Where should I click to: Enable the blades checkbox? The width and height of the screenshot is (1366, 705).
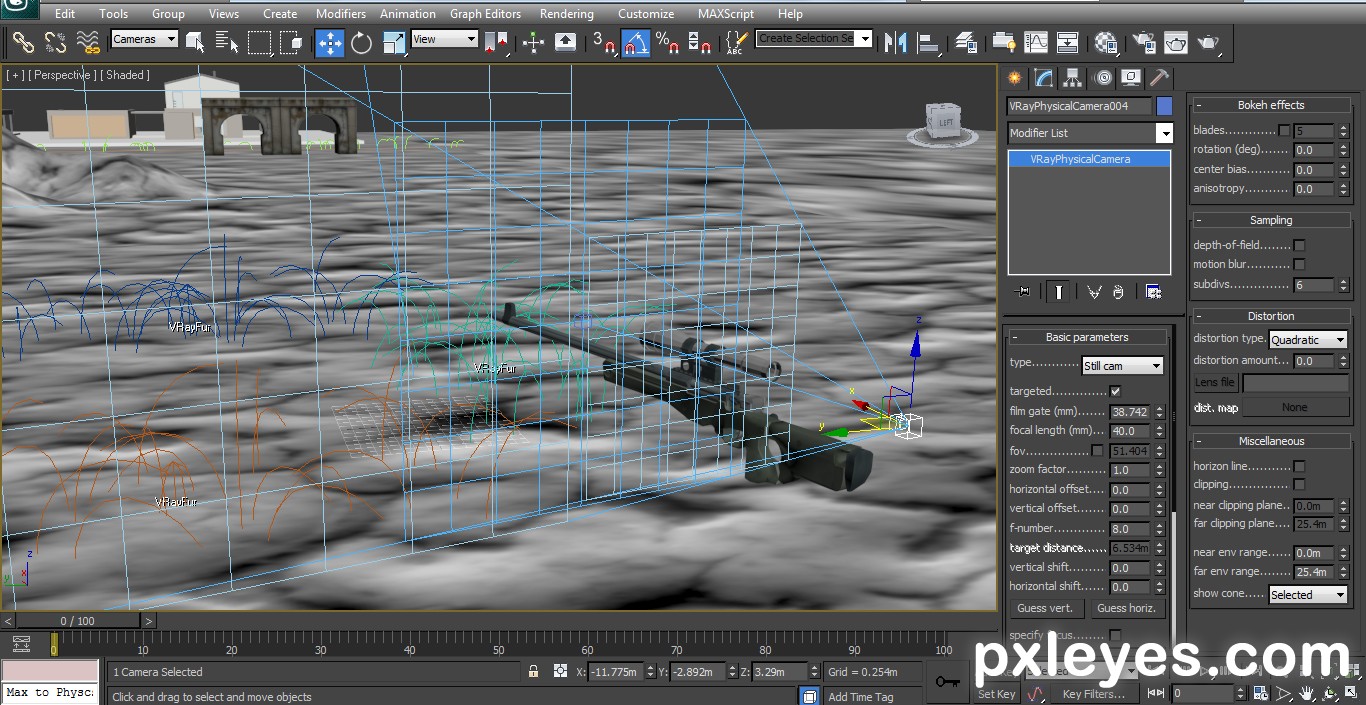pos(1284,131)
